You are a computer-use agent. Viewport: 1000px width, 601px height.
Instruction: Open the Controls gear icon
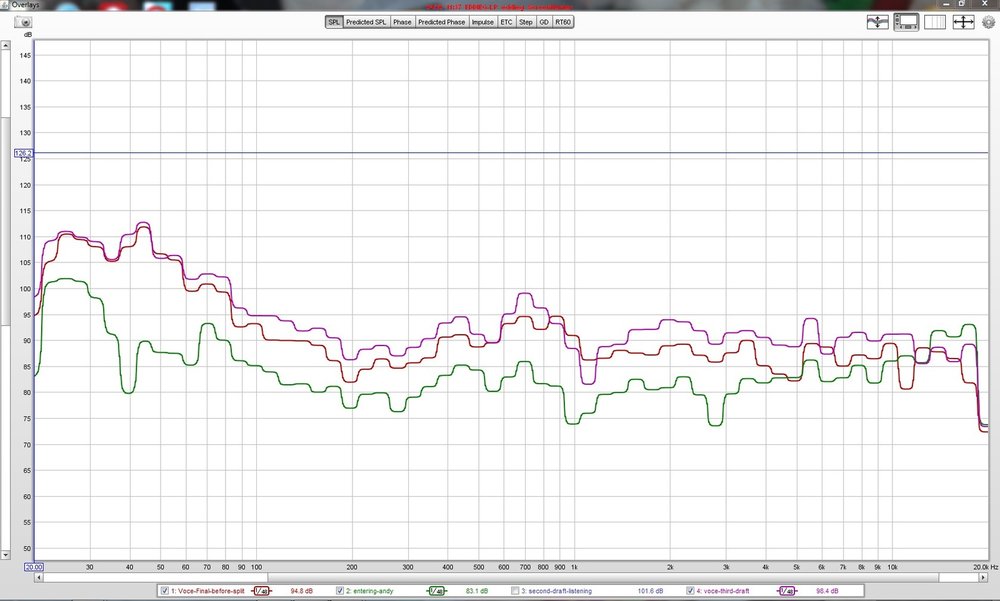pyautogui.click(x=989, y=22)
